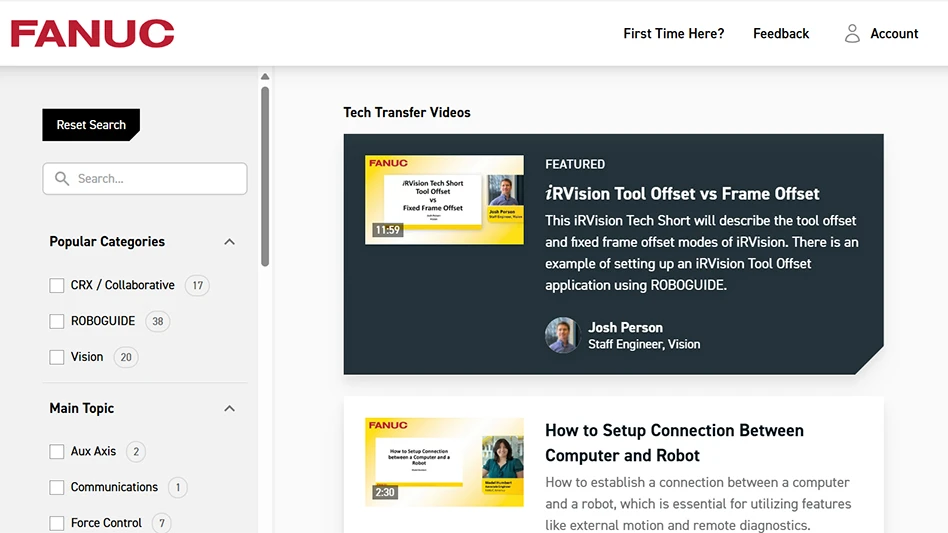Screen dimensions: 948x533
Task: Collapse the Popular Categories section
Action: tap(229, 242)
